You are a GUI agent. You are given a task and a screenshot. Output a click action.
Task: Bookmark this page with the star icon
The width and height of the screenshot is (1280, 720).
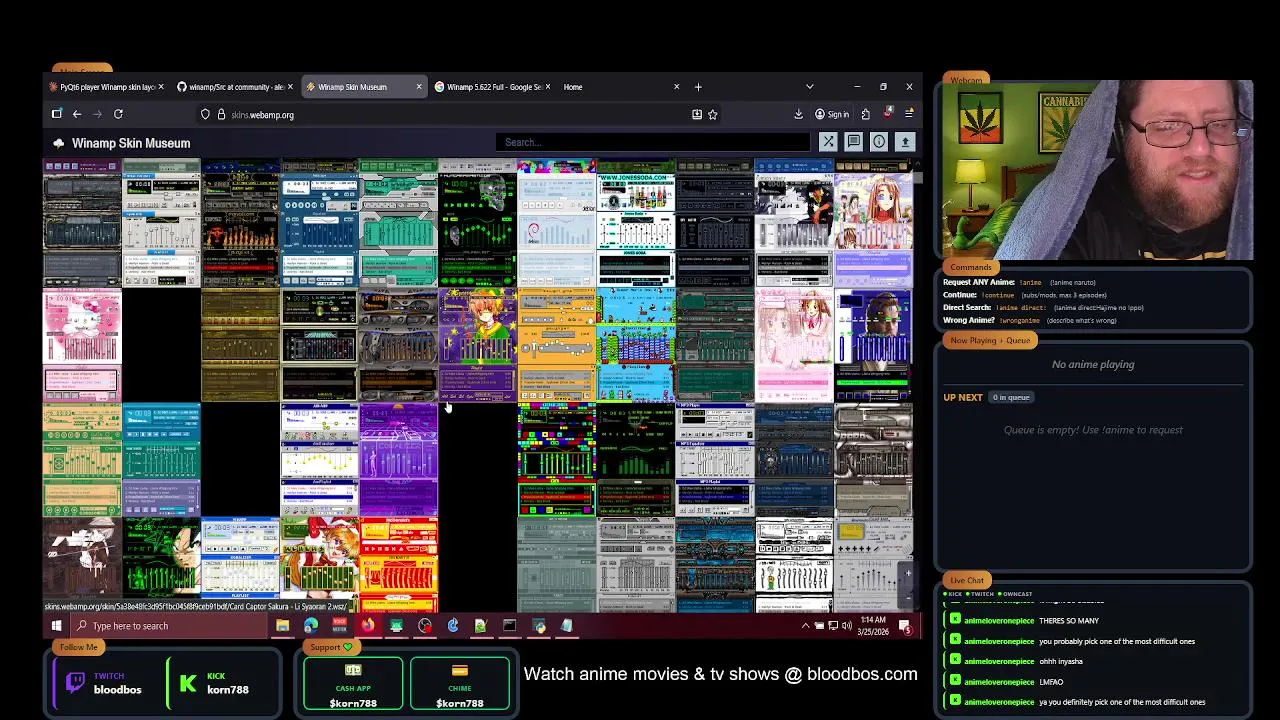click(713, 114)
